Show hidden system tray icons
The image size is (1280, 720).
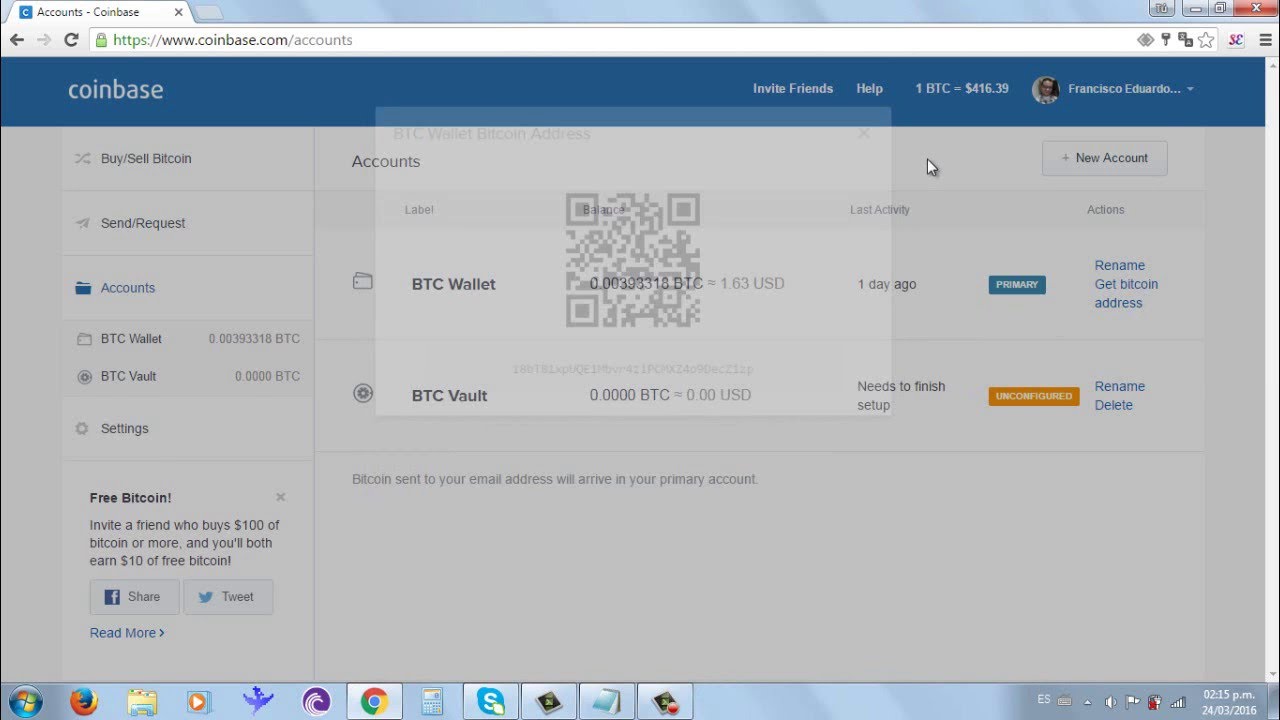1087,702
